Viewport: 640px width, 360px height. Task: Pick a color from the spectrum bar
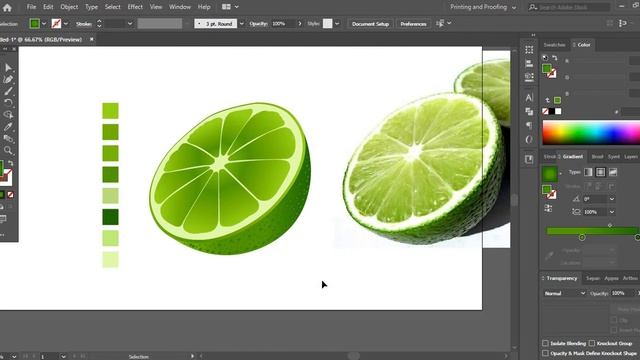pyautogui.click(x=591, y=133)
